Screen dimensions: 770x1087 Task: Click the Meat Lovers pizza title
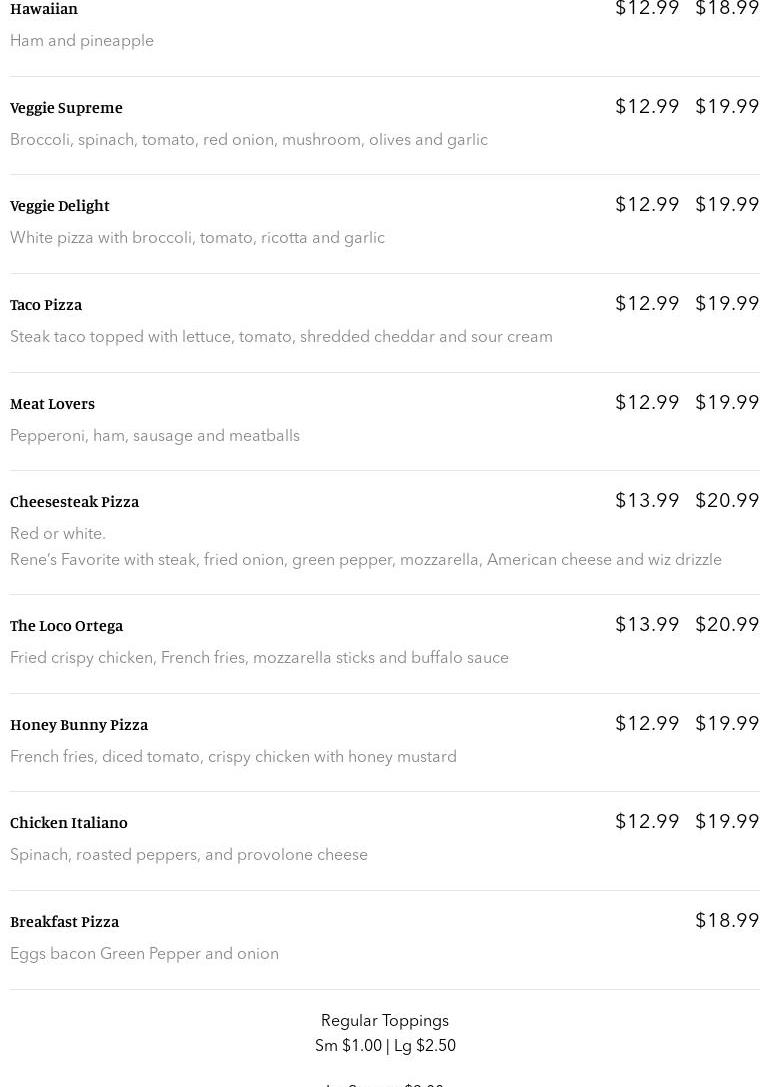pos(52,403)
